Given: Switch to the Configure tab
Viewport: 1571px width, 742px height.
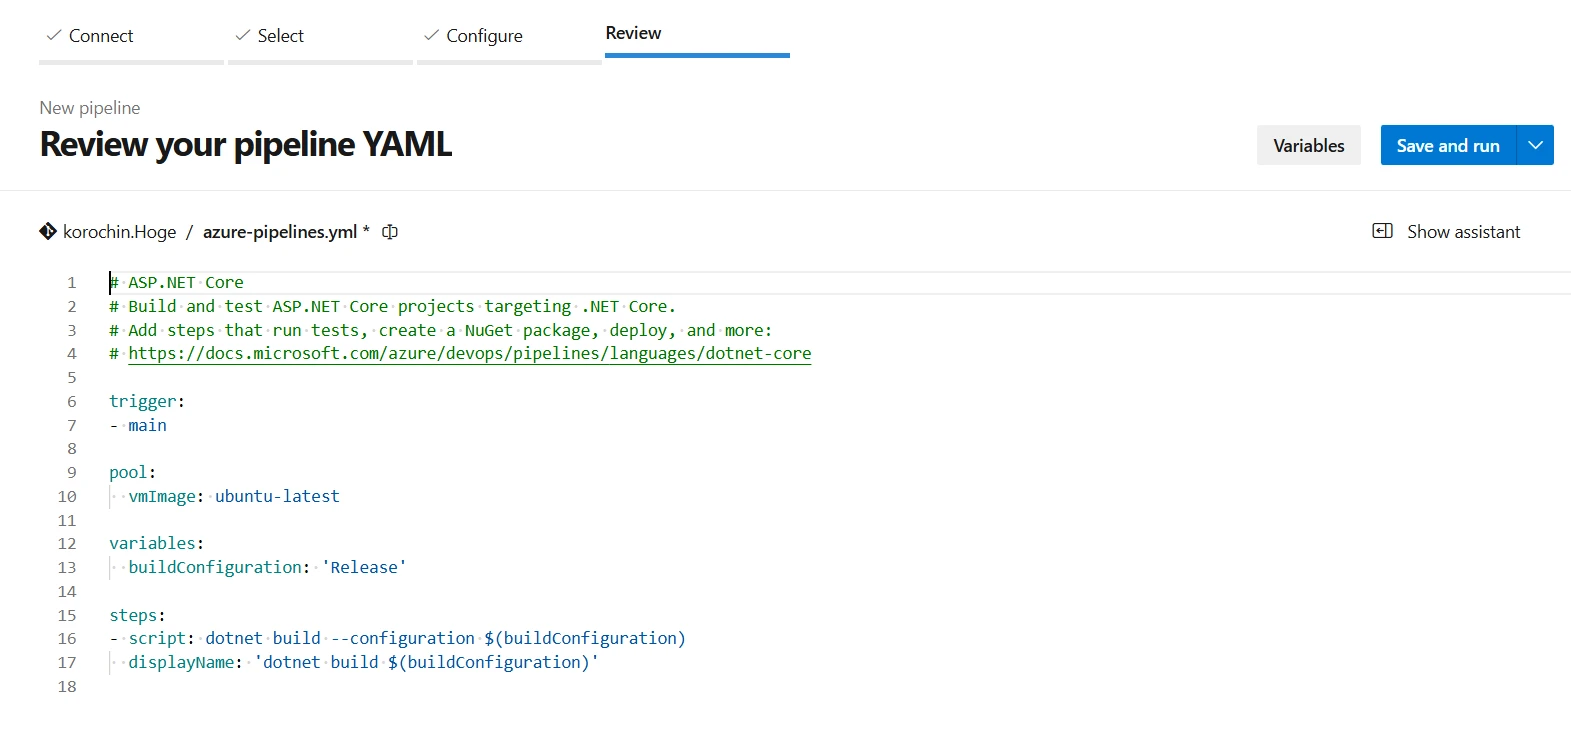Looking at the screenshot, I should tap(484, 36).
